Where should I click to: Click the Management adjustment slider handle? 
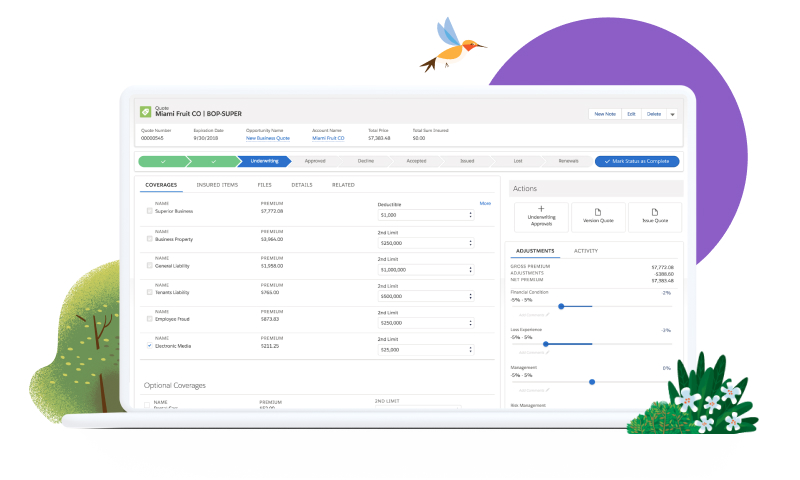coord(592,381)
